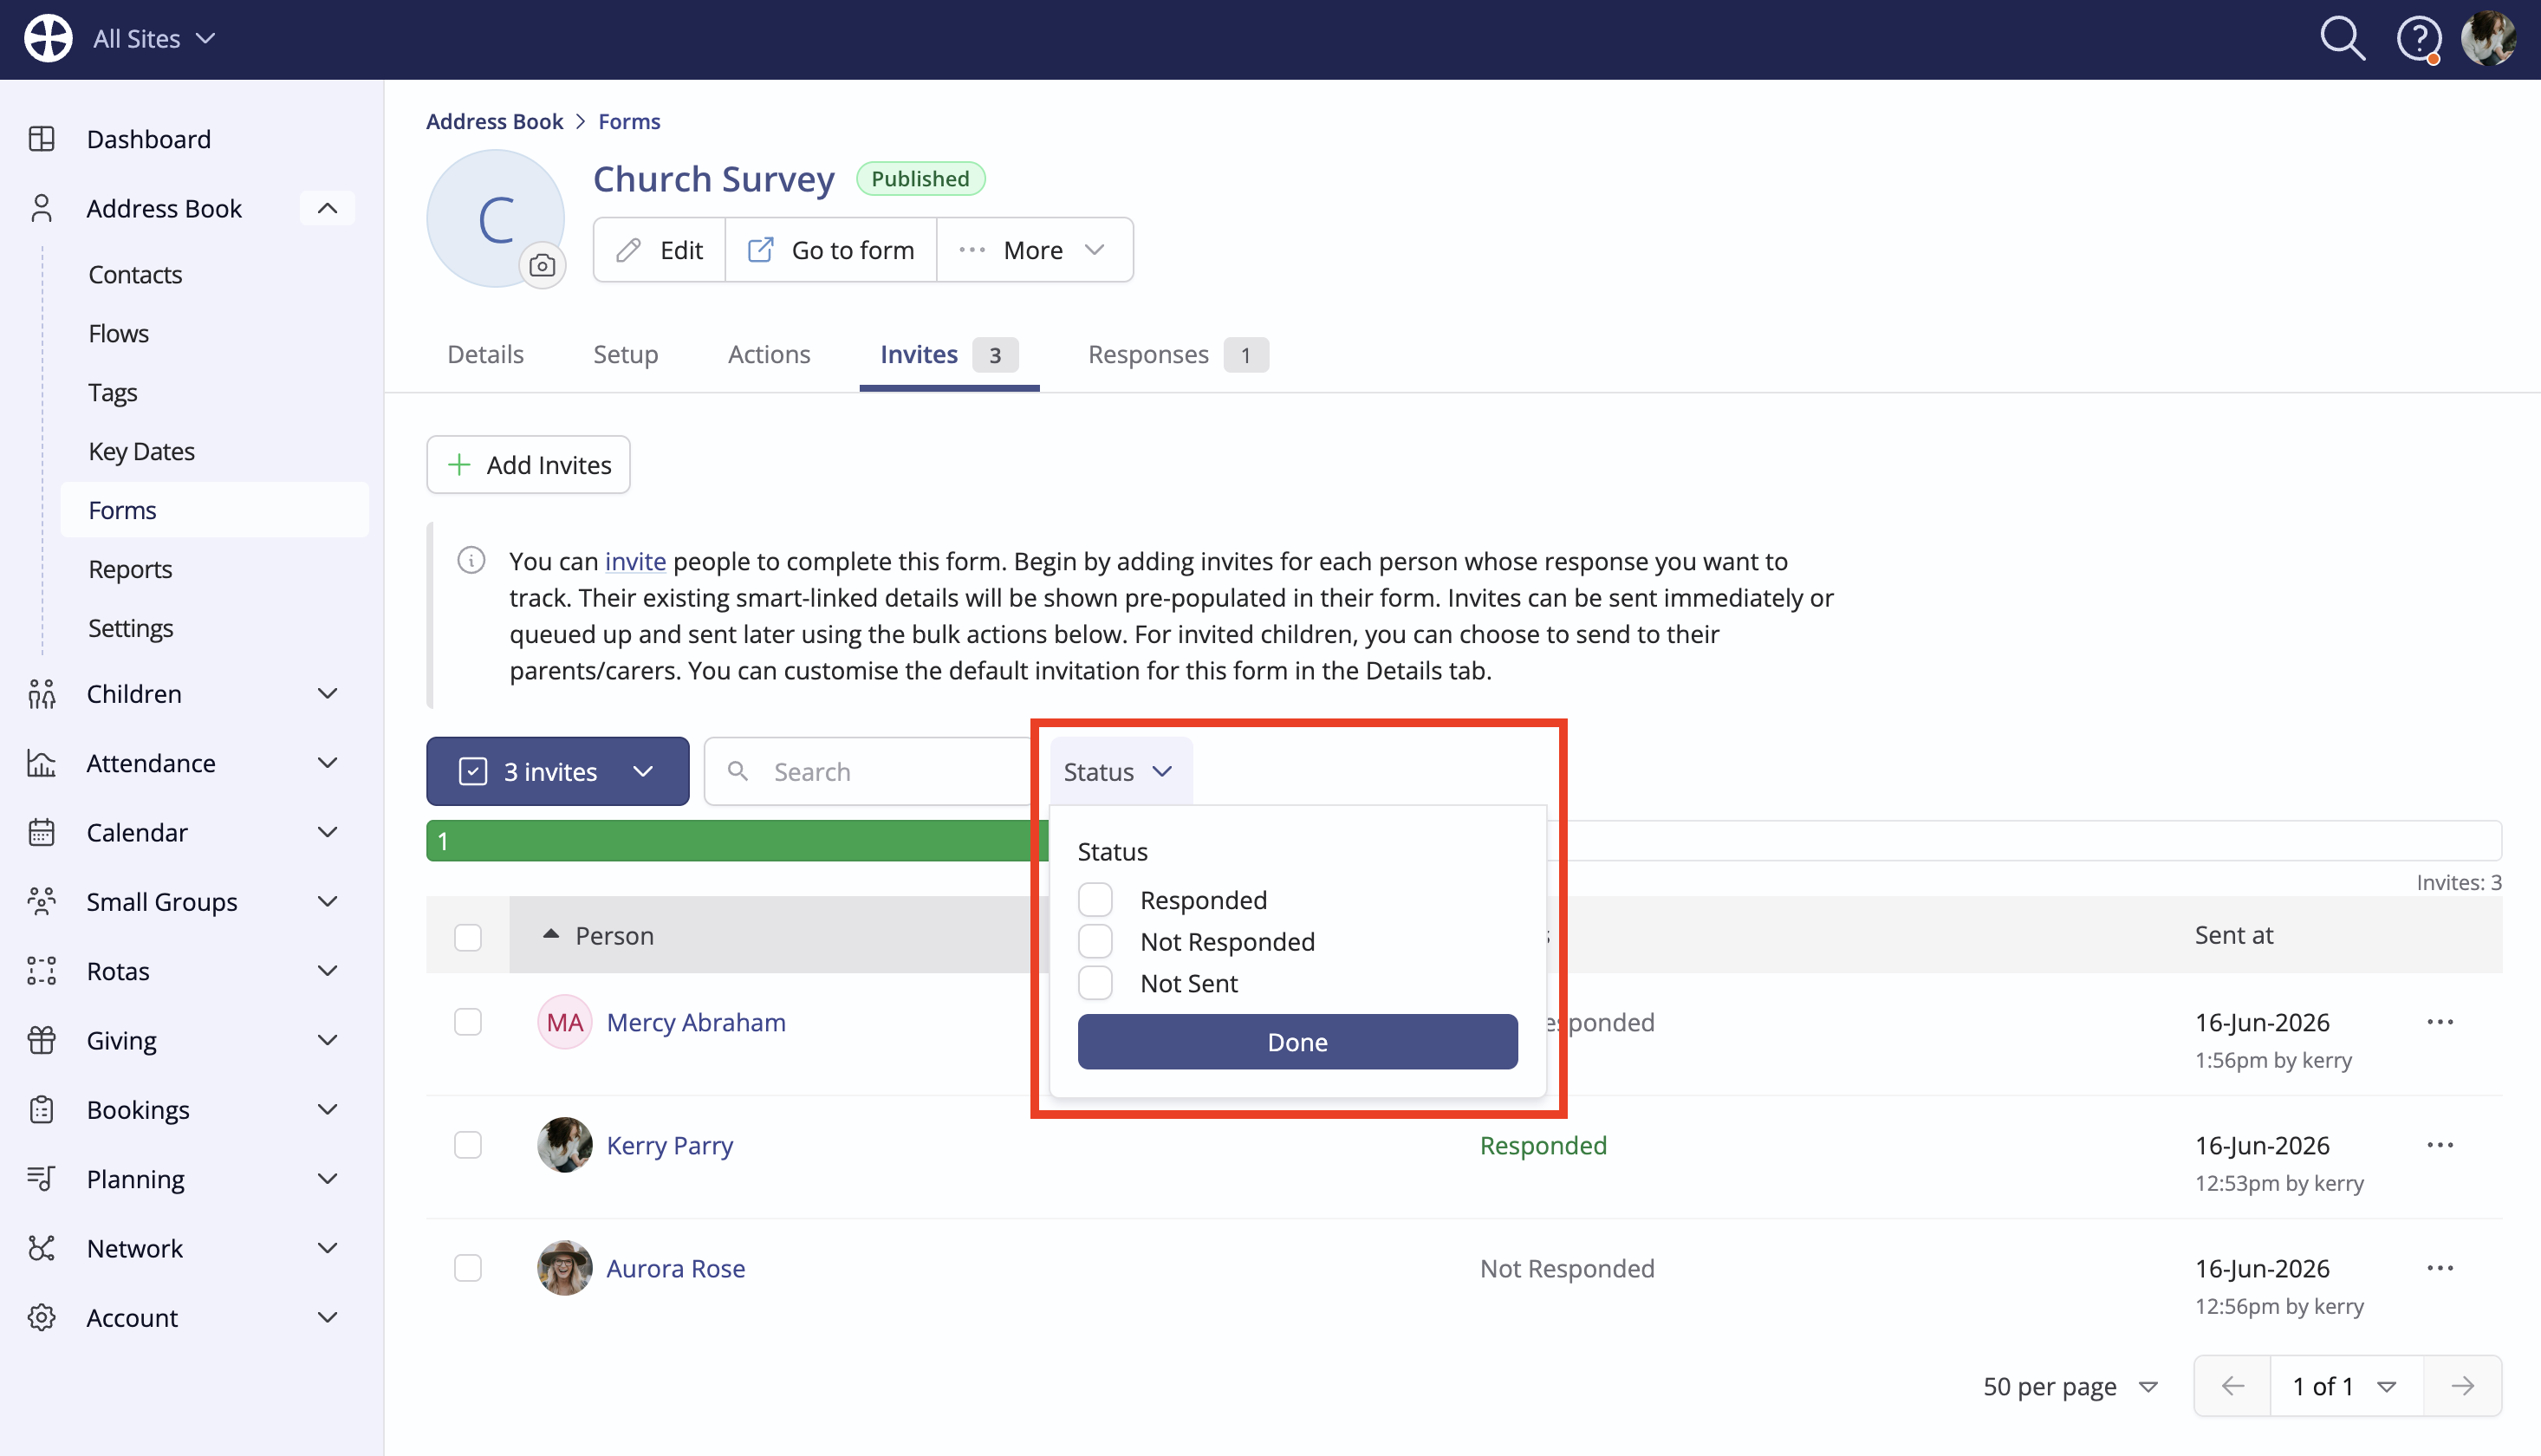
Task: Click Kerry Parry's avatar photo
Action: pyautogui.click(x=565, y=1145)
